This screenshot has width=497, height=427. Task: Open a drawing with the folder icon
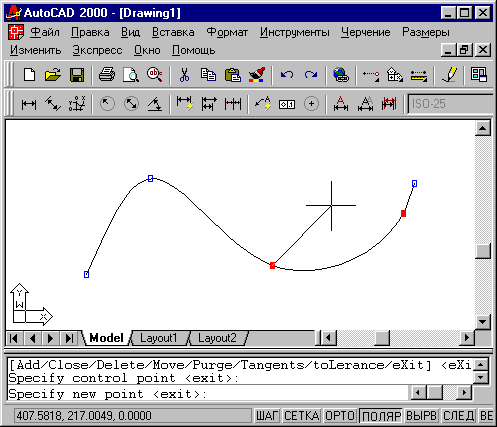pos(53,75)
